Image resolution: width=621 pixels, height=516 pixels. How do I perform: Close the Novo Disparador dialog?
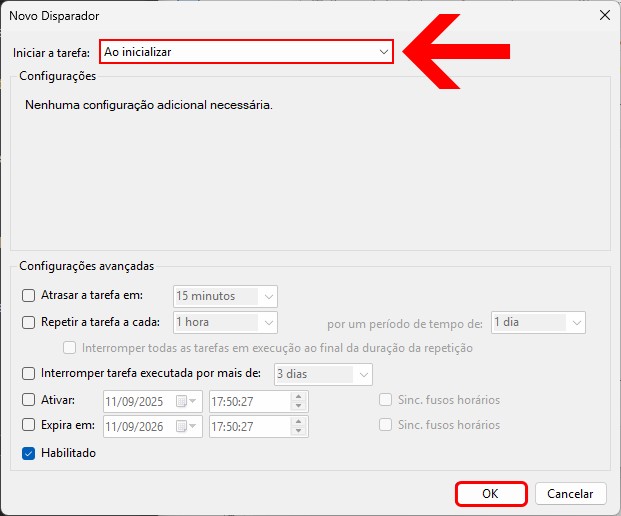pos(605,15)
